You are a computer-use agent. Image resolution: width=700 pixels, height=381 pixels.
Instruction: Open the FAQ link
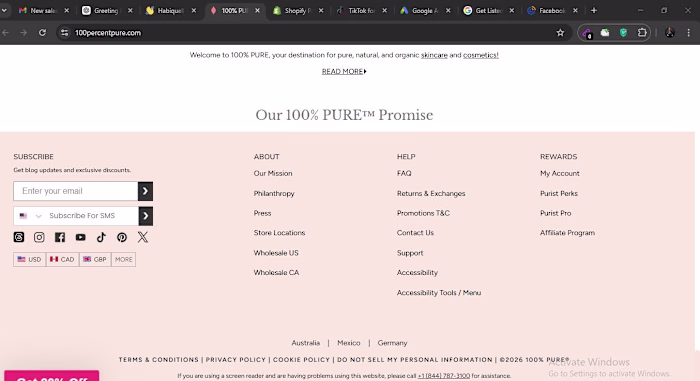point(404,173)
